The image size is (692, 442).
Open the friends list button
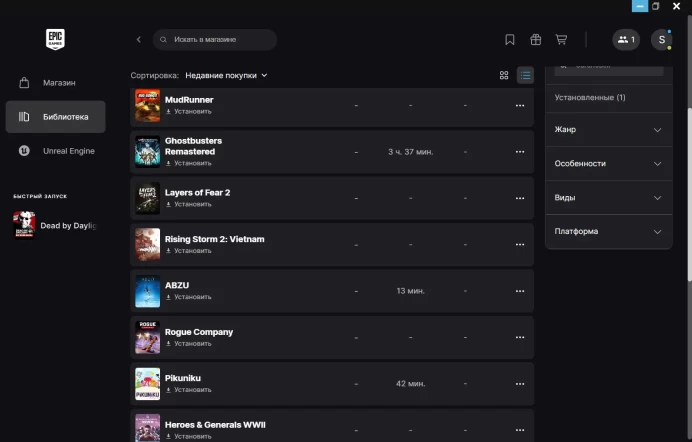click(626, 40)
